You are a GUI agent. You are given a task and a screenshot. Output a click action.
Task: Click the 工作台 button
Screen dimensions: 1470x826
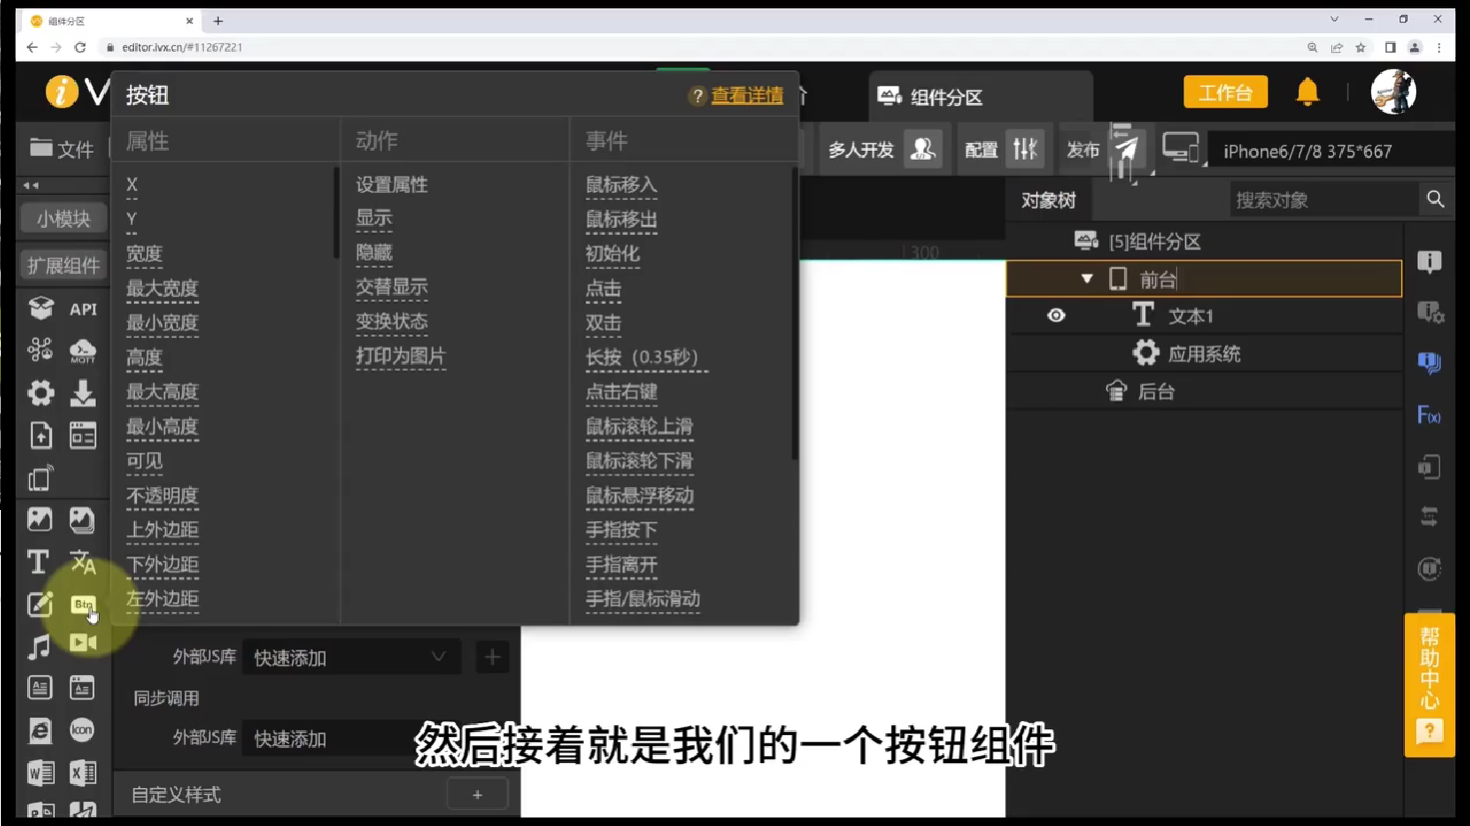[1225, 92]
